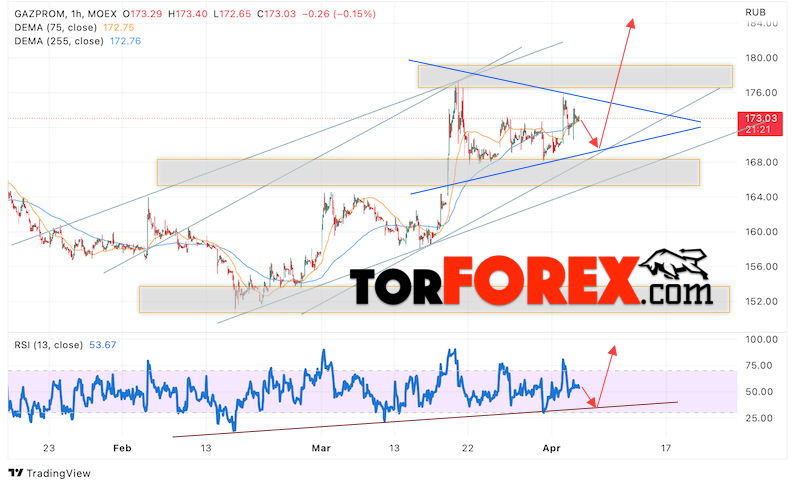Image resolution: width=795 pixels, height=487 pixels.
Task: Click the 156.00 price axis label
Action: pyautogui.click(x=761, y=266)
